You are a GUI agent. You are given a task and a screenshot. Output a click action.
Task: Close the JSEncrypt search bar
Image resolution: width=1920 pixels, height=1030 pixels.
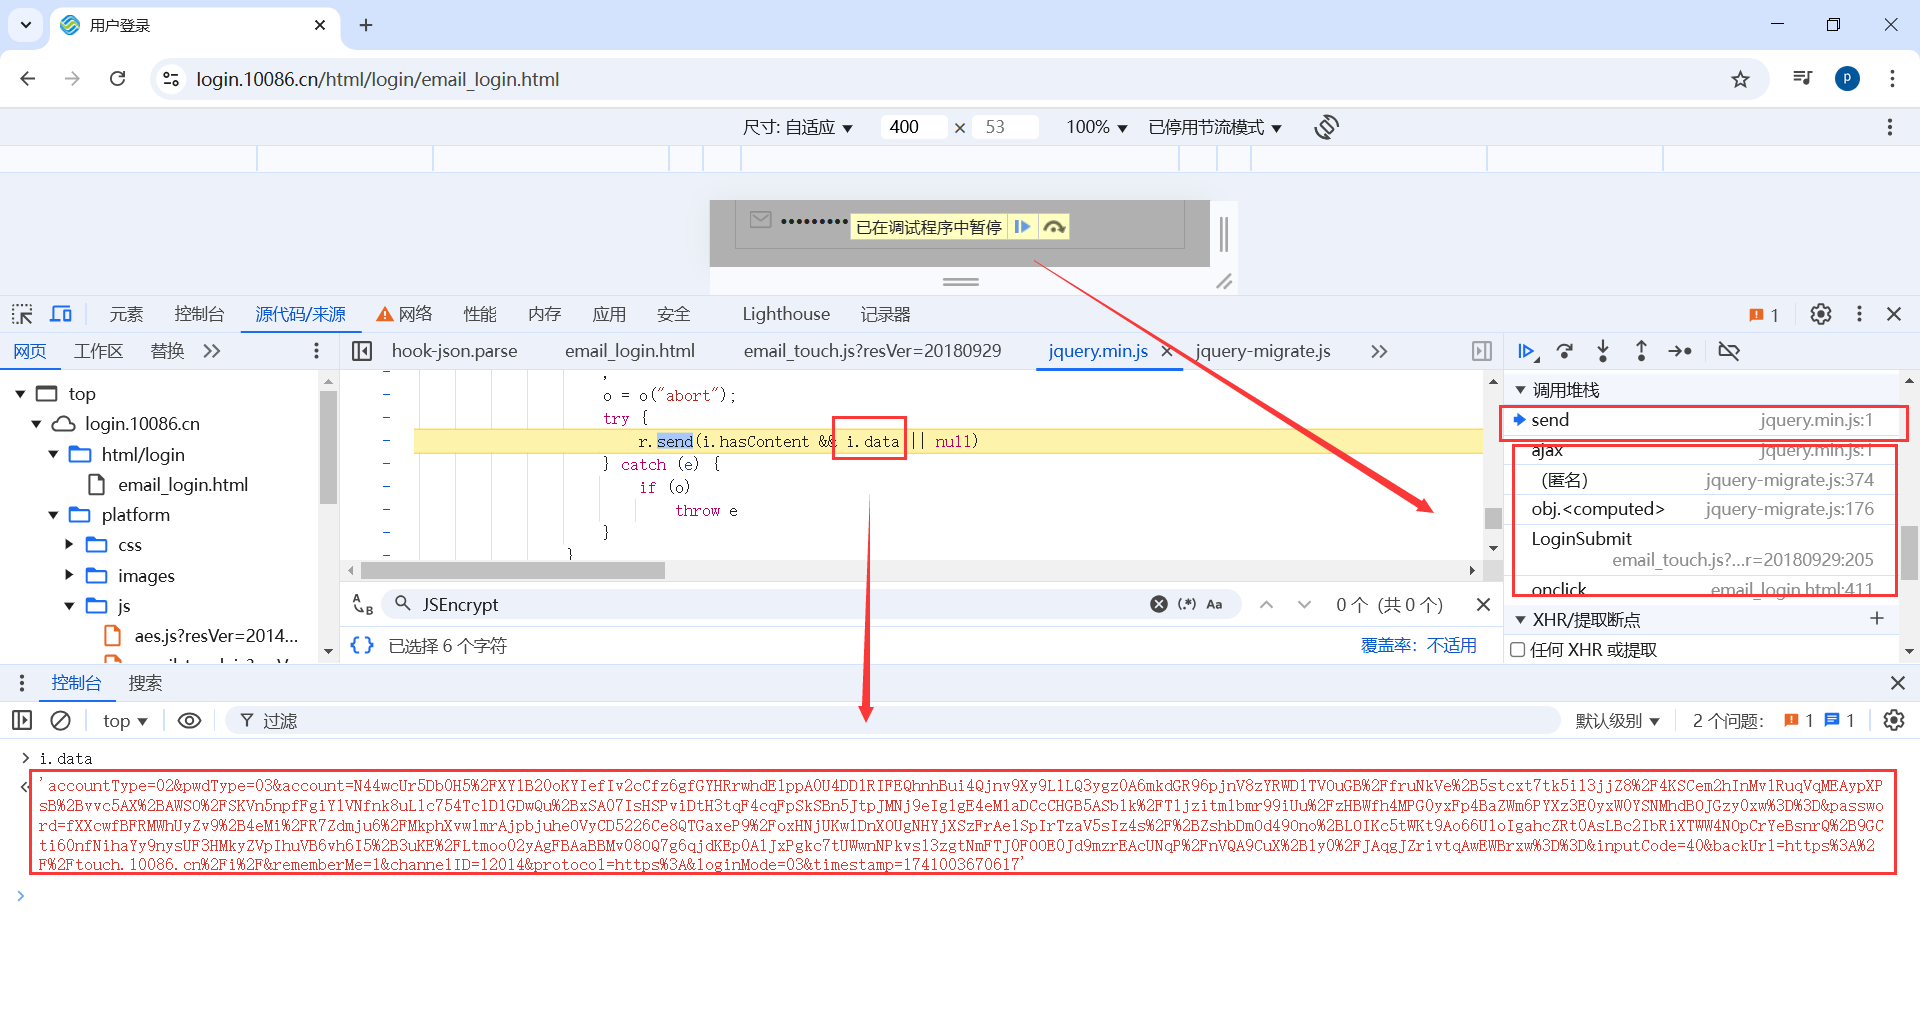[x=1483, y=604]
